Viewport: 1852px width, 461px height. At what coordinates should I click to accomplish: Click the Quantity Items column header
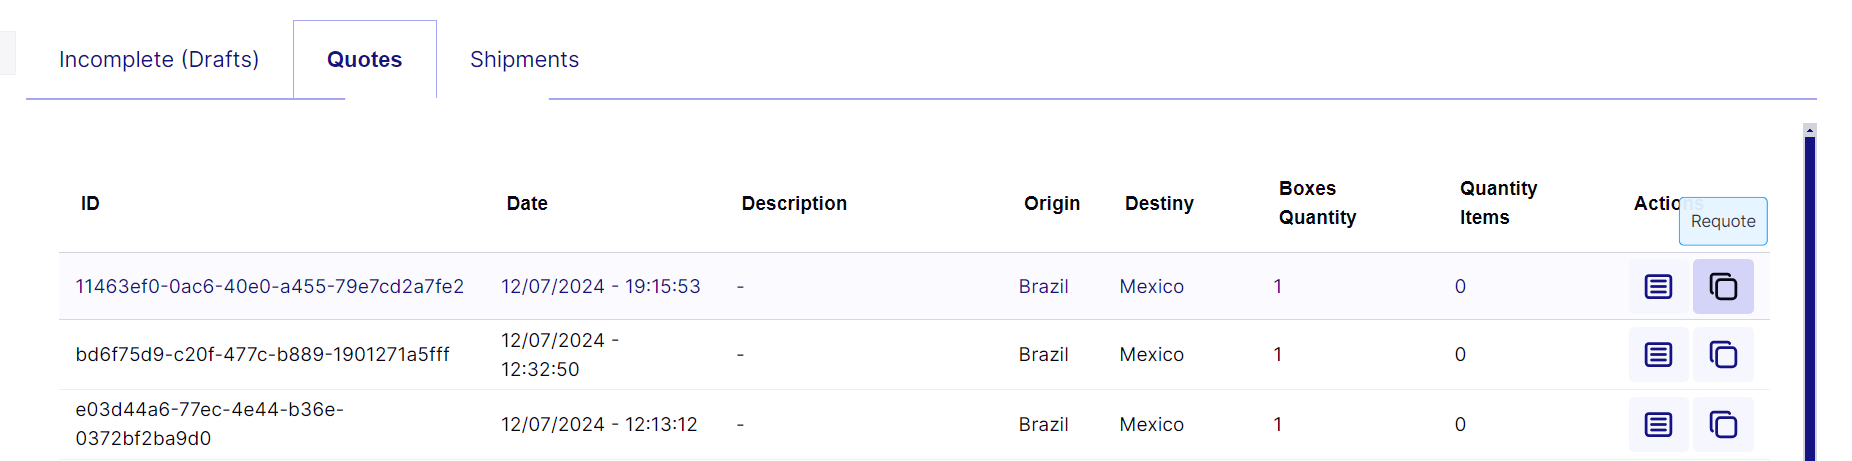[x=1498, y=203]
